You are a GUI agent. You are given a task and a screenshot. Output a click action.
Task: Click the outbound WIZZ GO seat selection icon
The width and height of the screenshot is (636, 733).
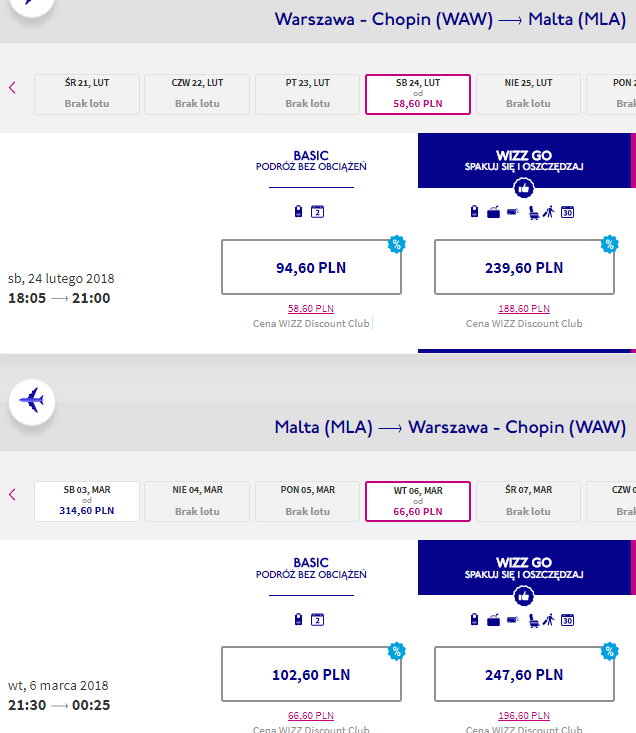tap(533, 213)
